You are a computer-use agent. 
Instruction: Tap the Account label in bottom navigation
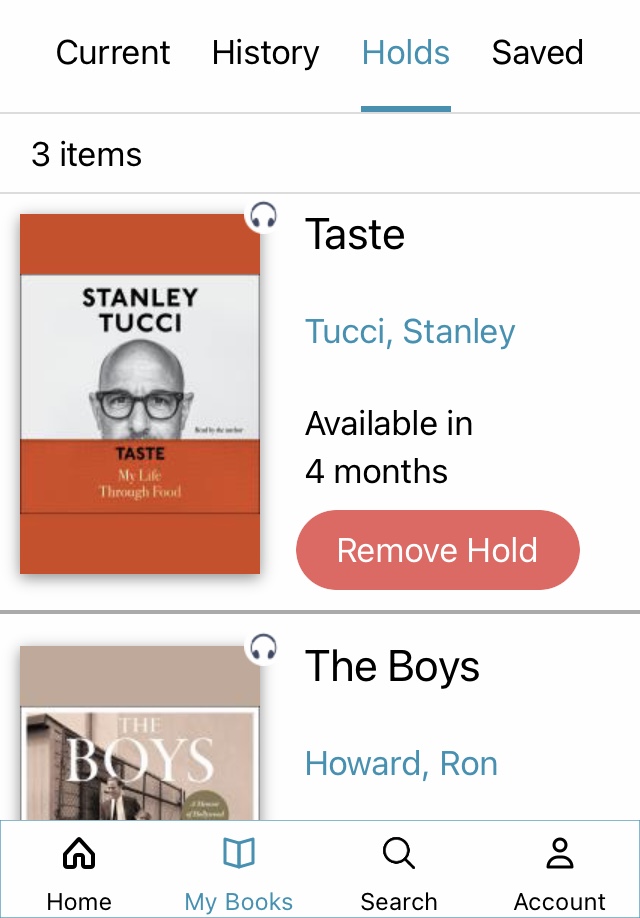(559, 901)
